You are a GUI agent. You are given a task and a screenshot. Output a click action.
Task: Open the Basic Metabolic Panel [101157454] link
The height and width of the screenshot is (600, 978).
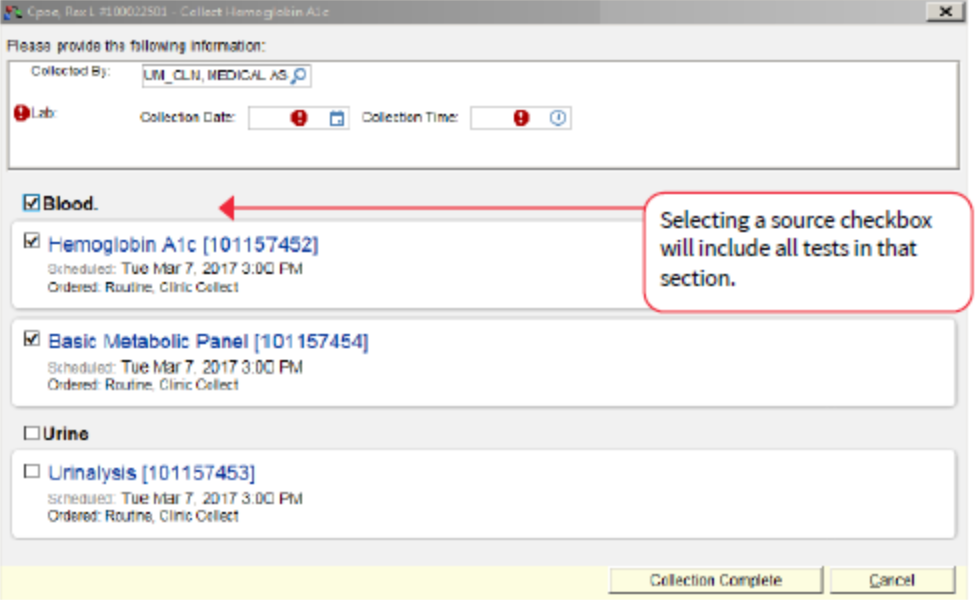click(208, 342)
